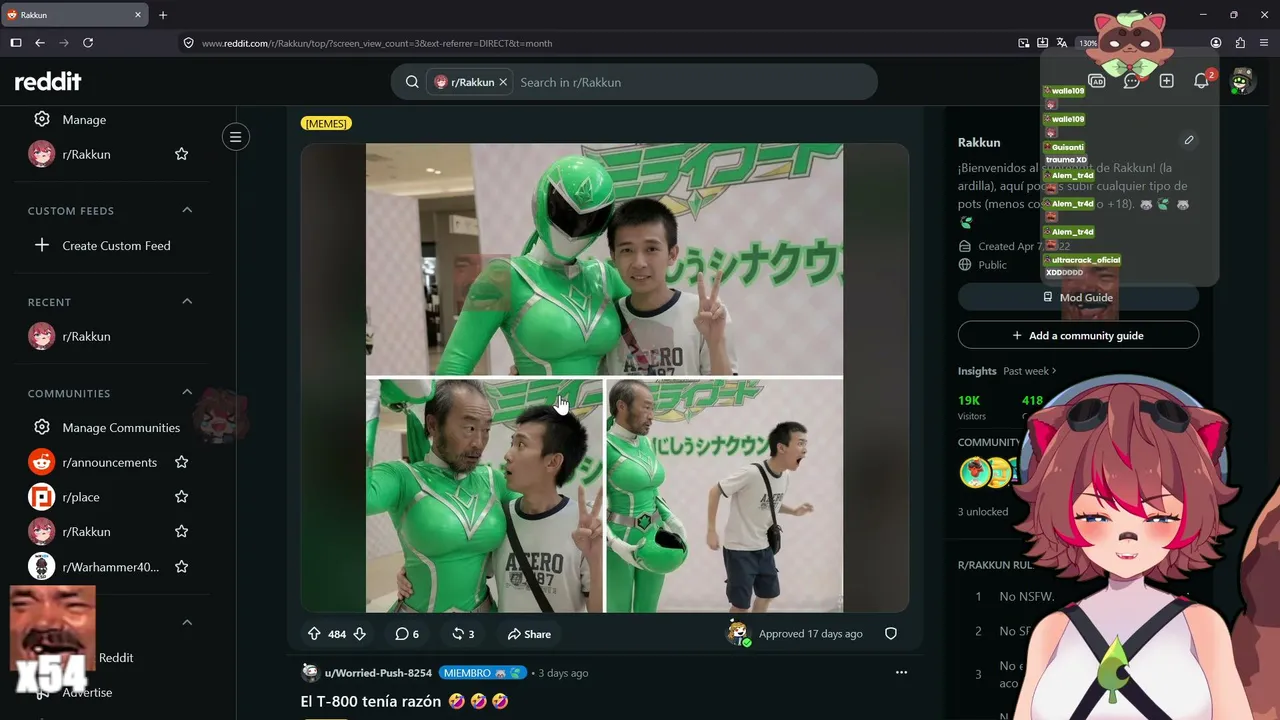This screenshot has height=720, width=1280.
Task: Open the Advertise AD icon in header
Action: (1096, 81)
